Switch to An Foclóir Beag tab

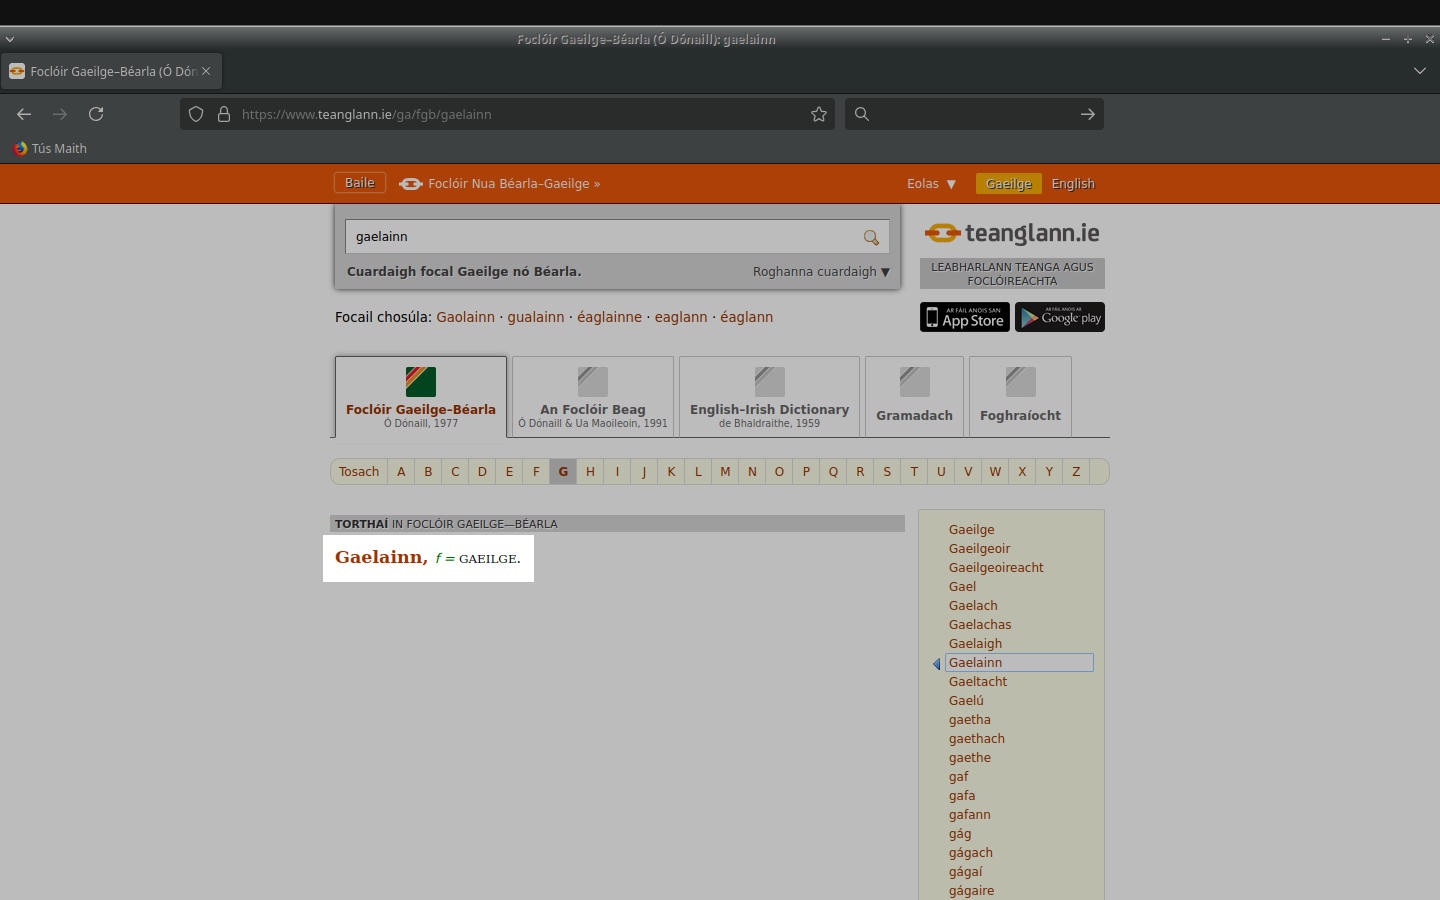click(593, 397)
